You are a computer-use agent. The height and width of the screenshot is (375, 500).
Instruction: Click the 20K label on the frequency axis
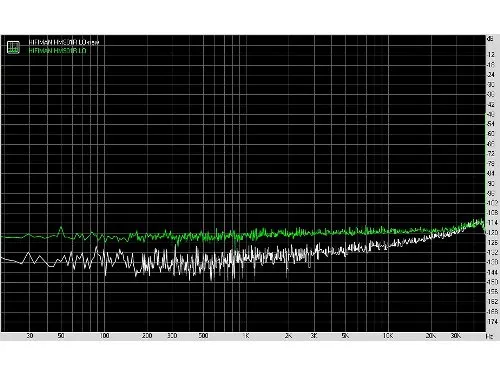pos(431,336)
